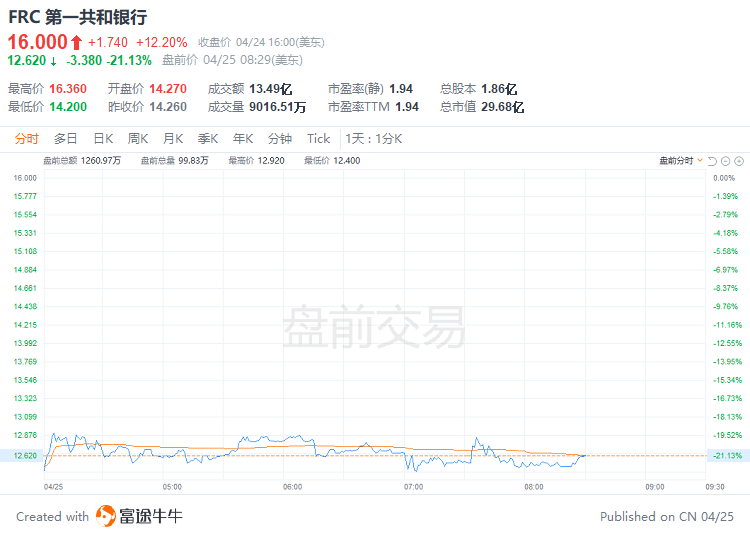Click the -21.13% axis label on right
Image resolution: width=750 pixels, height=537 pixels.
tap(728, 456)
